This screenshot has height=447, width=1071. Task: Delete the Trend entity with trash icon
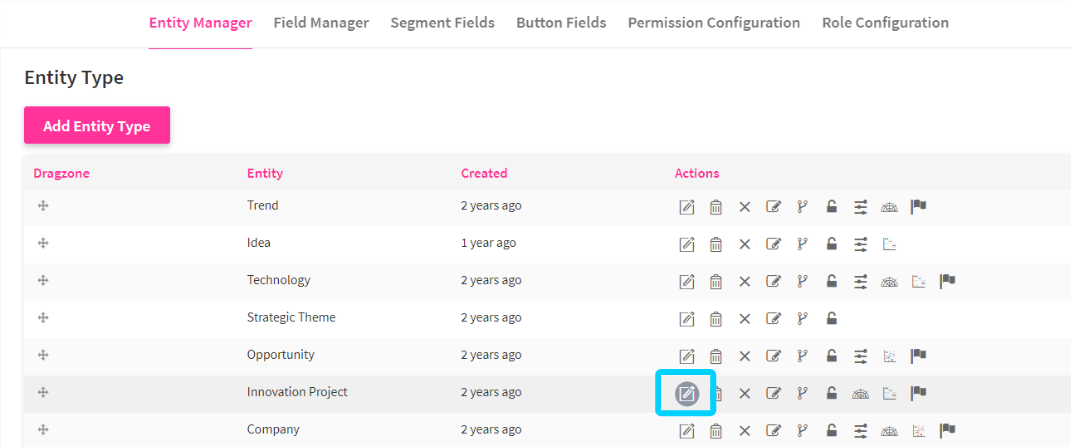pos(716,207)
